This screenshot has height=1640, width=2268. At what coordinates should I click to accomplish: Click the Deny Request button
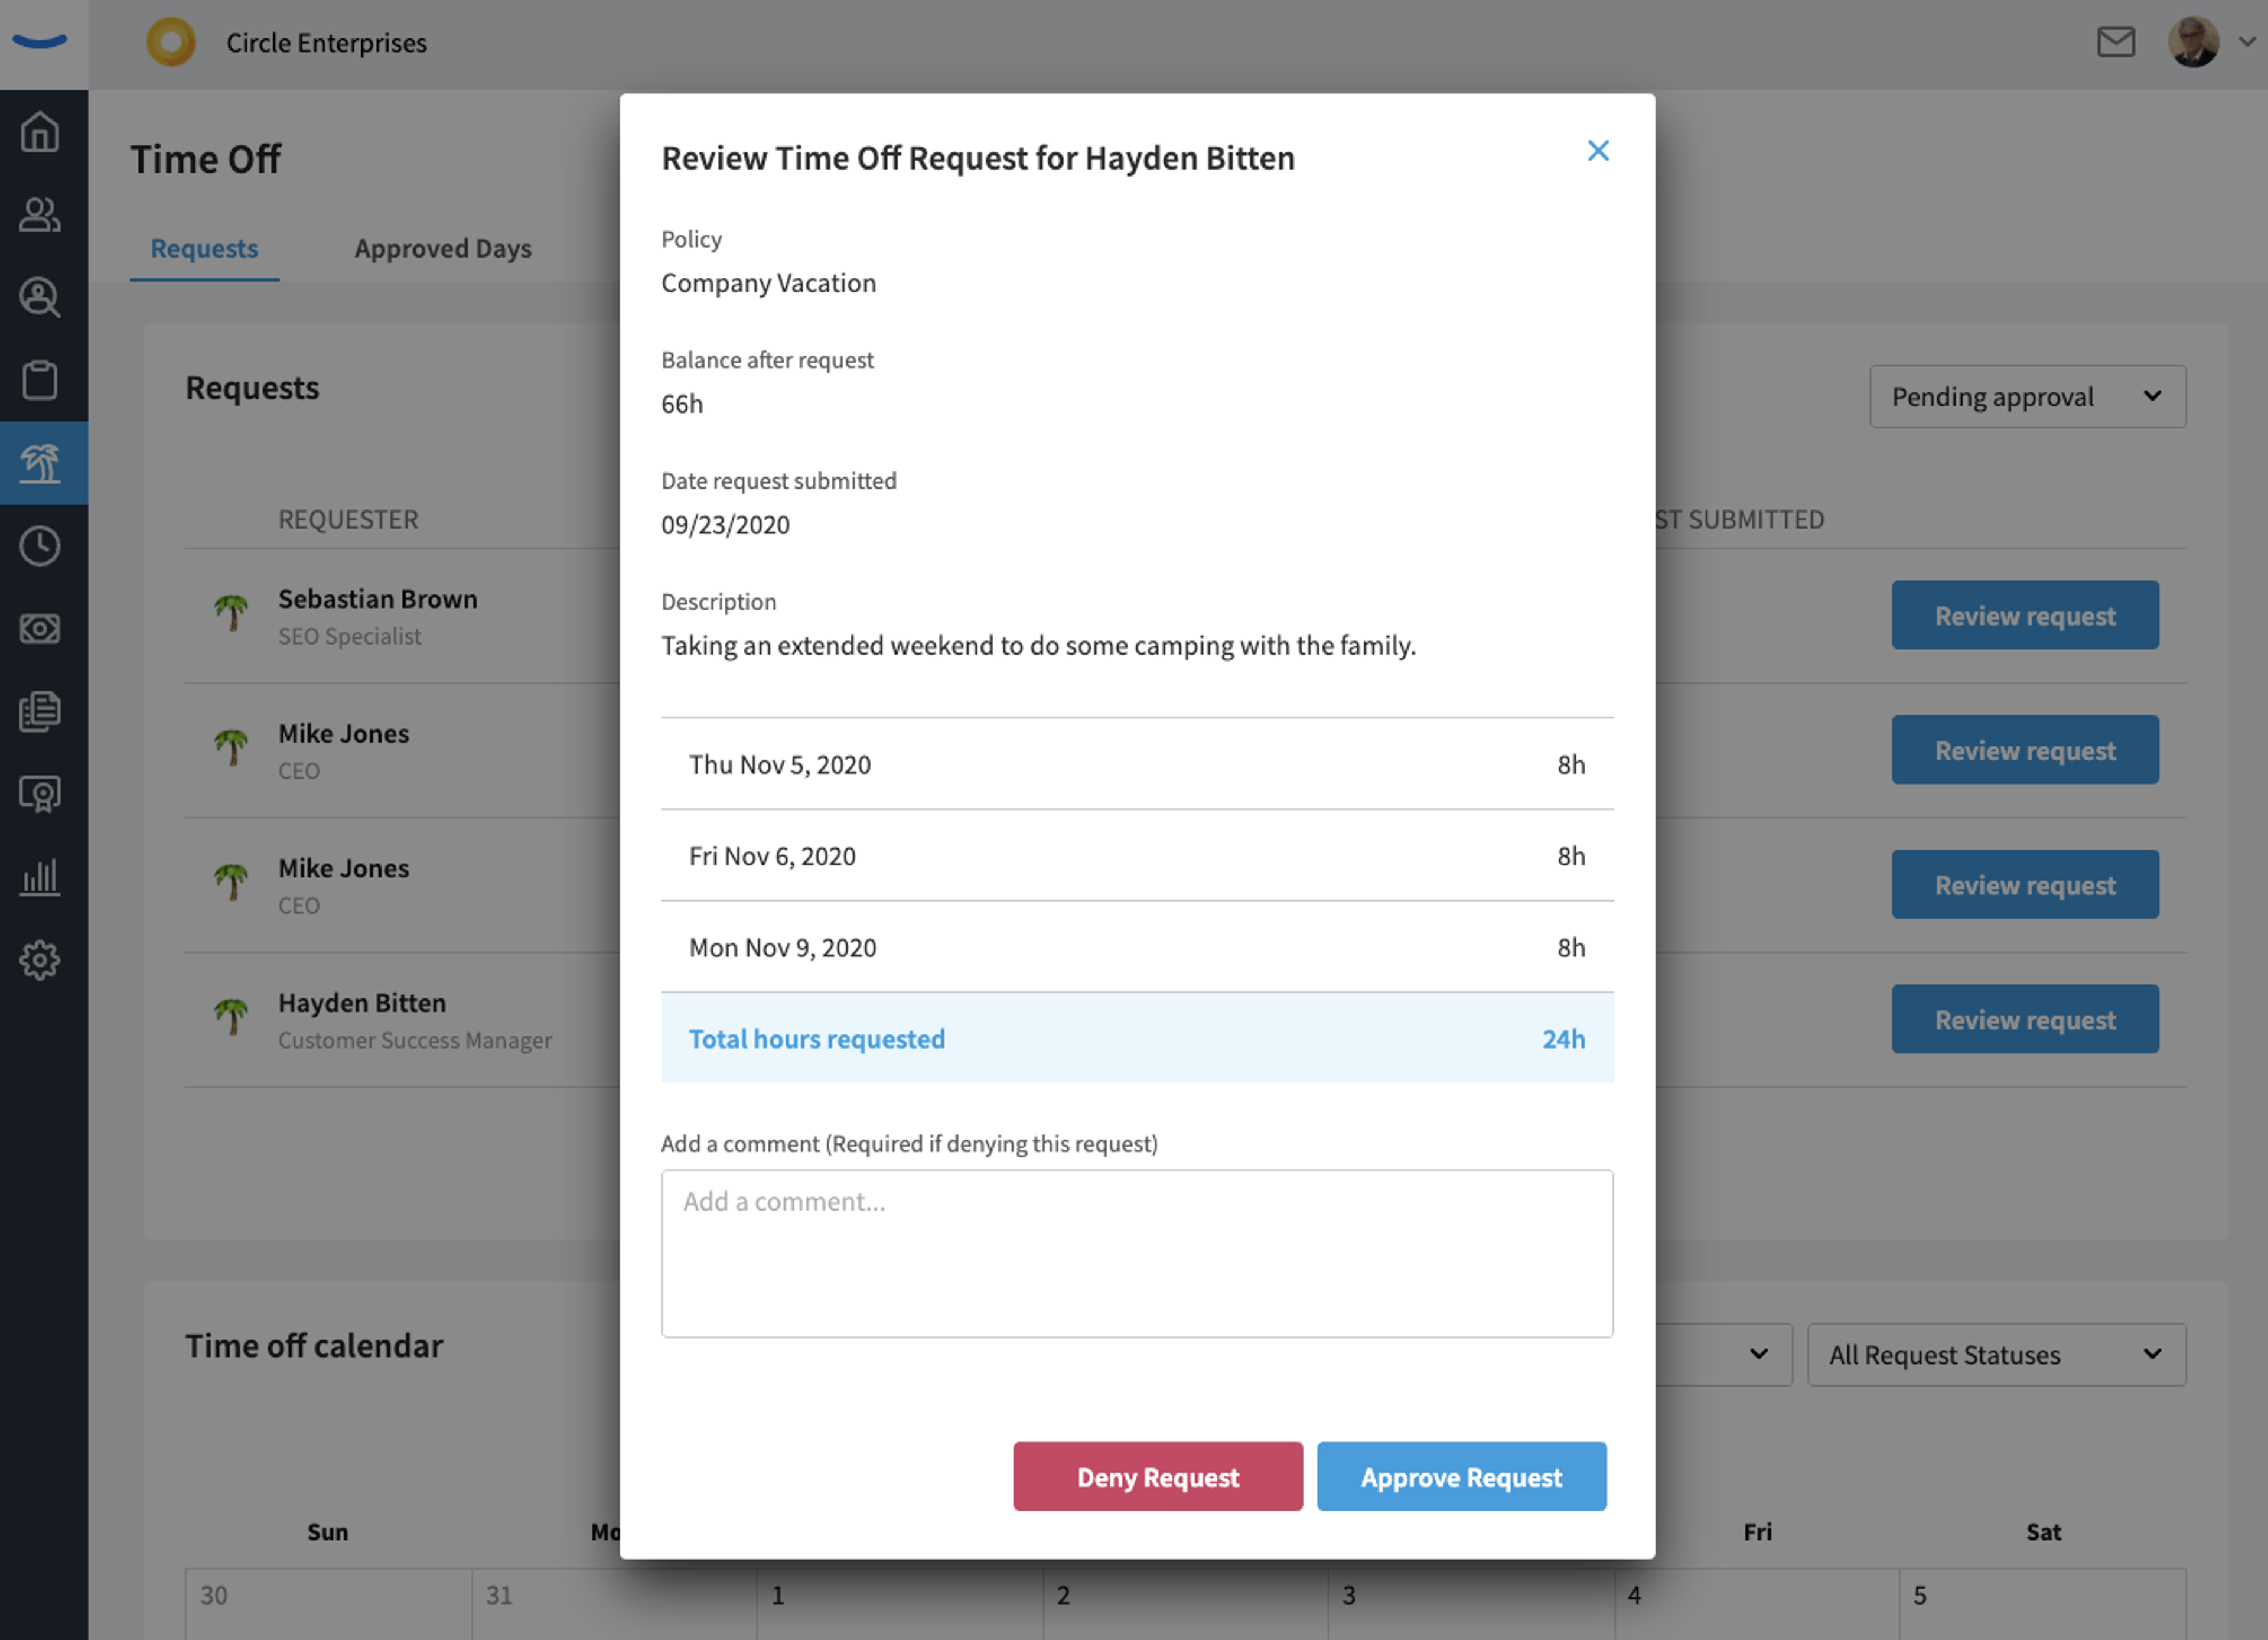click(1157, 1477)
